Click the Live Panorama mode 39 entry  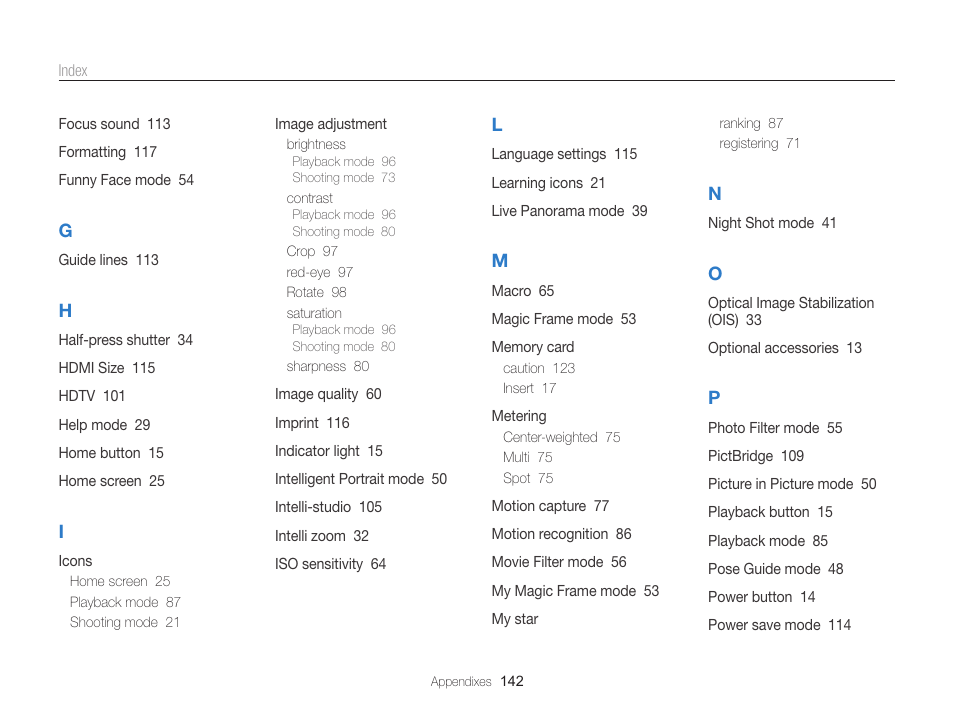pyautogui.click(x=569, y=211)
